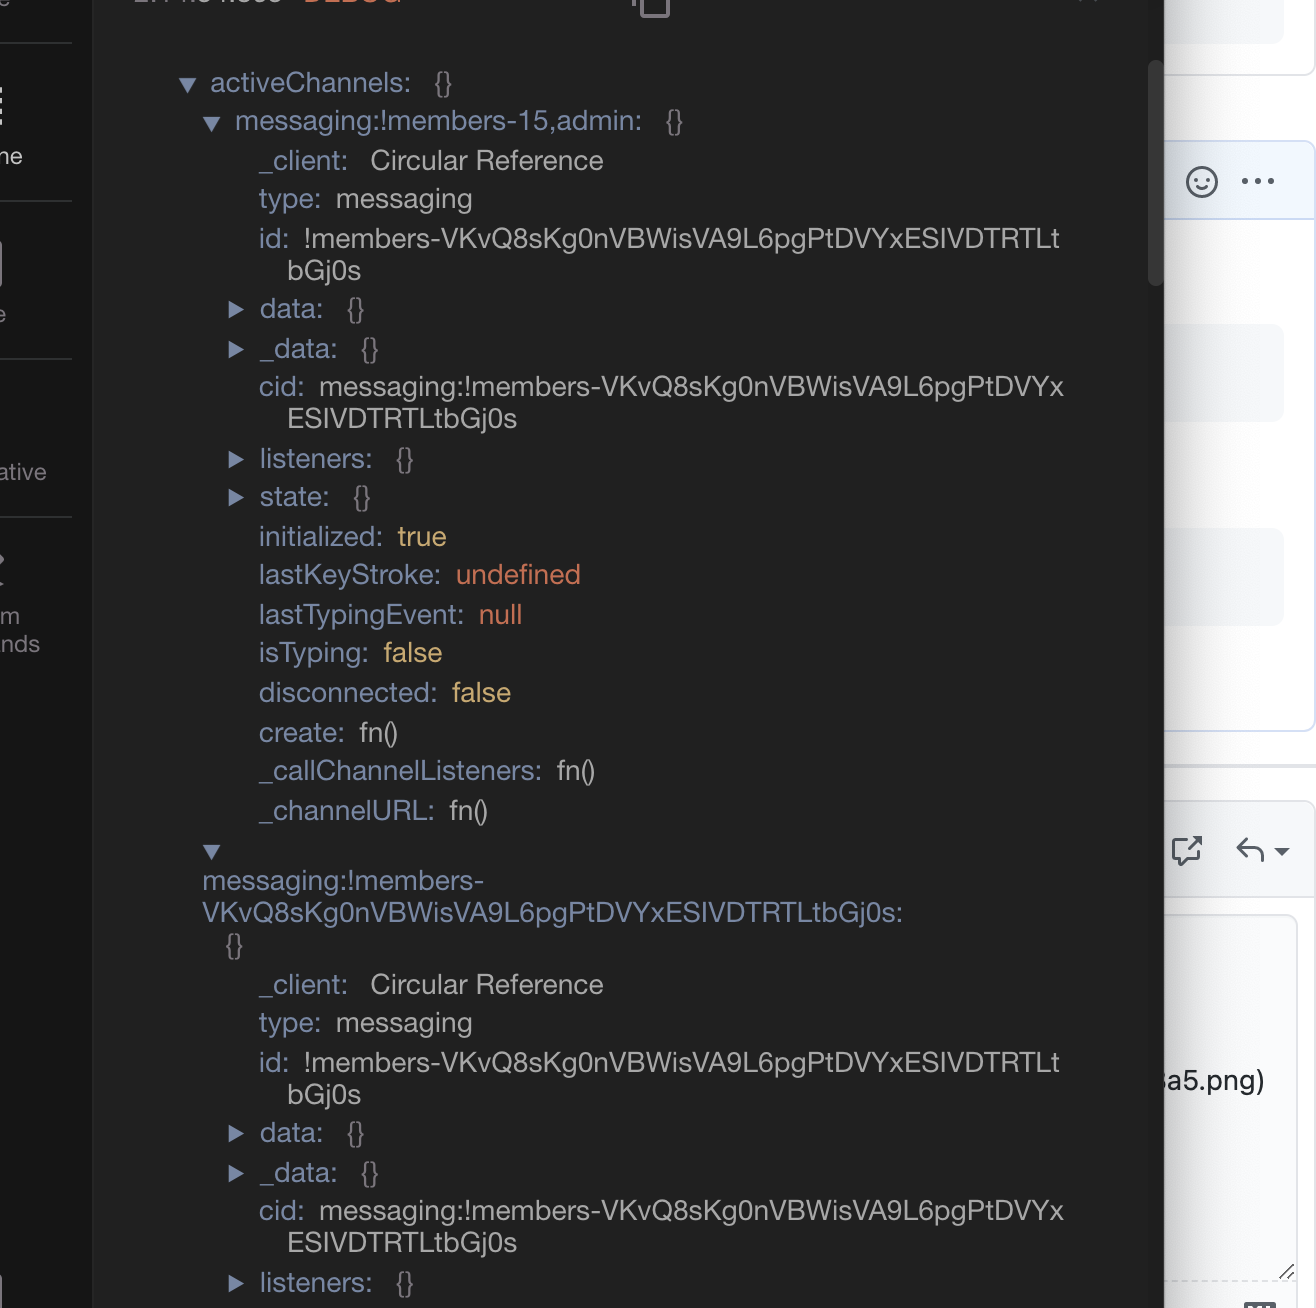Open the emoji reaction picker
This screenshot has width=1316, height=1308.
pos(1201,181)
